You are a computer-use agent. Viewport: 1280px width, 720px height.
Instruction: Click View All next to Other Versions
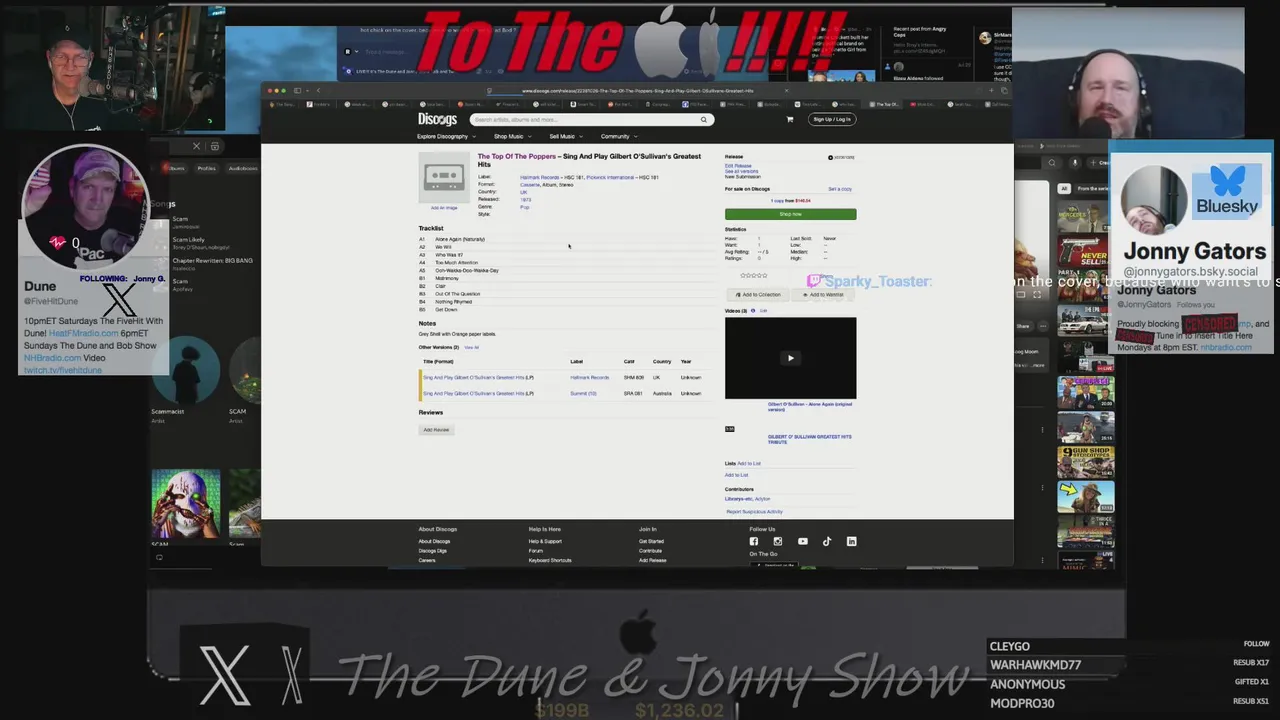471,347
